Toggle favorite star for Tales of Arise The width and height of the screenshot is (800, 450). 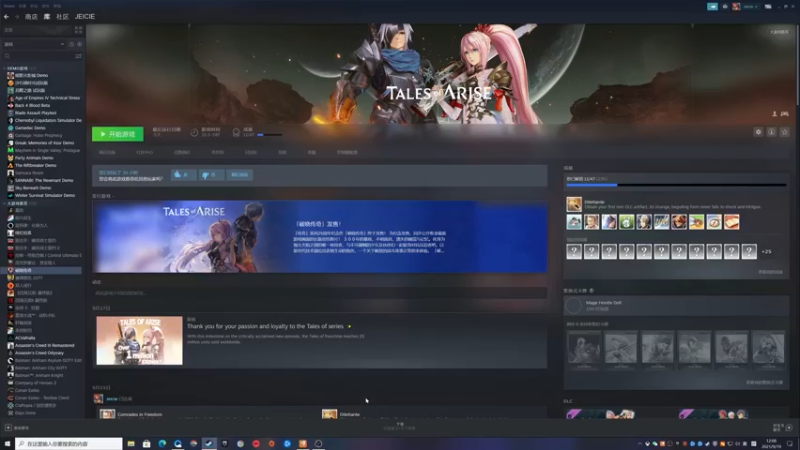coord(785,132)
